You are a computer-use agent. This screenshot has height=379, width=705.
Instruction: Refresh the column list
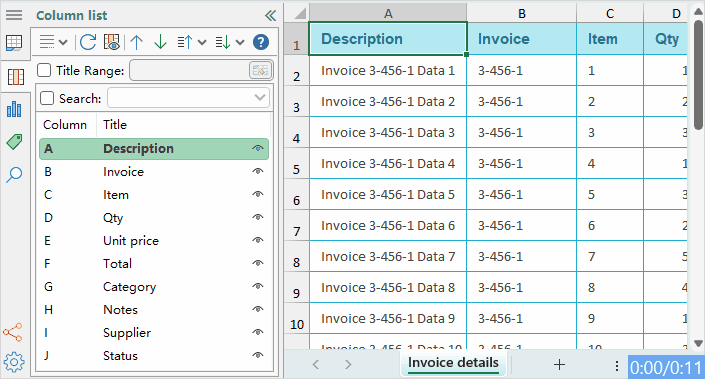88,42
